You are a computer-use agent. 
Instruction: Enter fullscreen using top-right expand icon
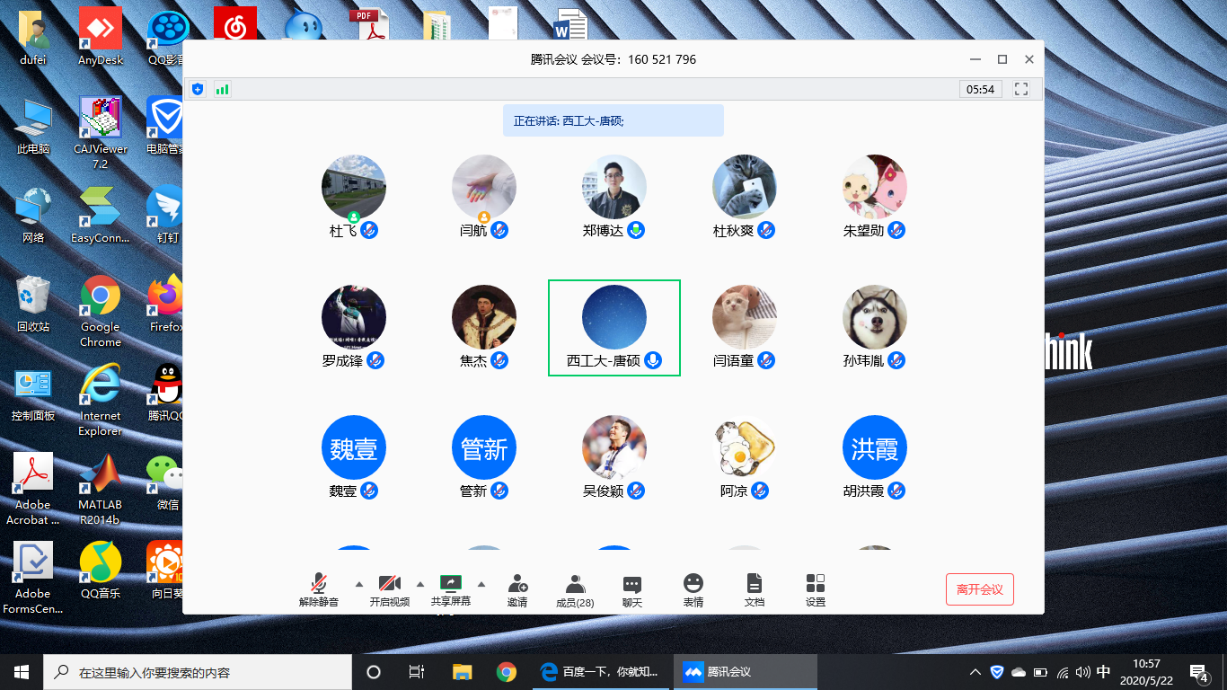[x=1021, y=89]
